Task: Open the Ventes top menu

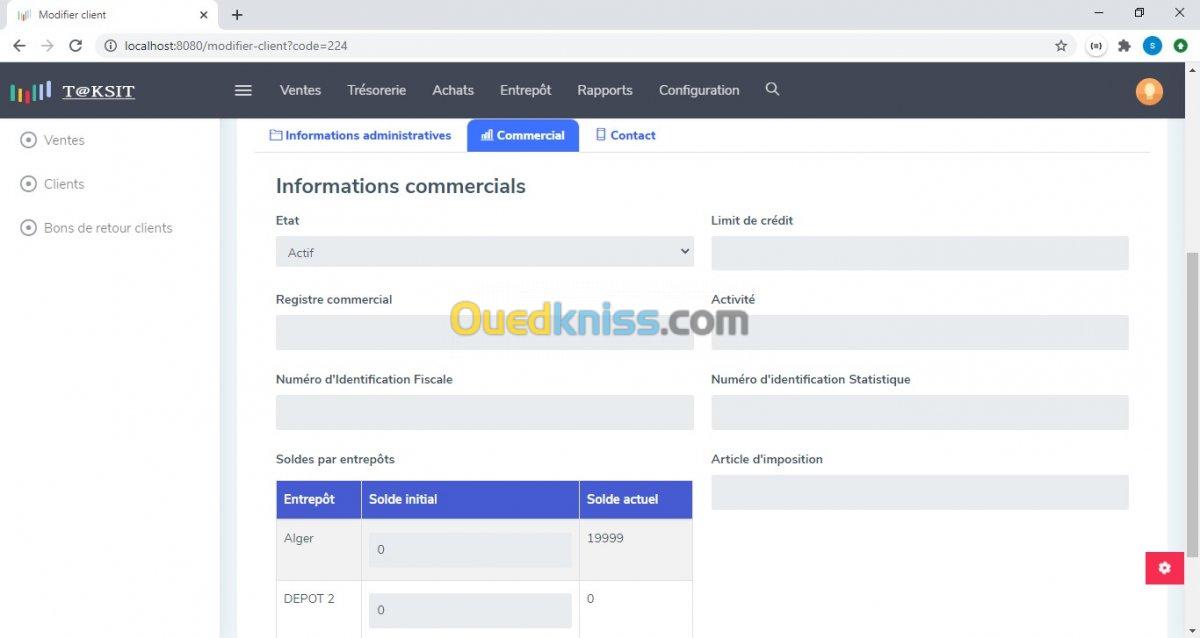Action: point(300,90)
